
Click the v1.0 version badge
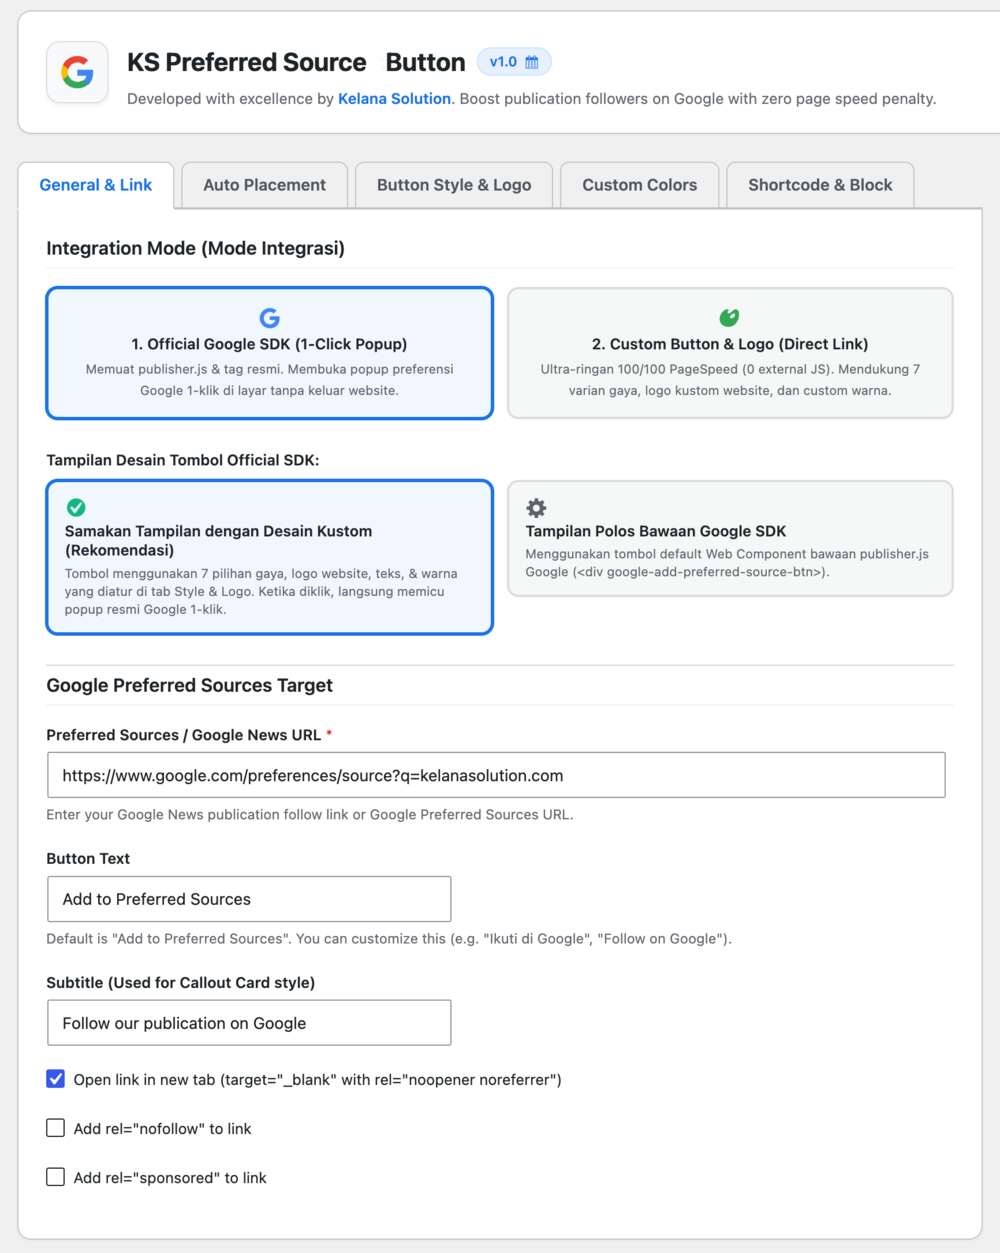point(514,62)
